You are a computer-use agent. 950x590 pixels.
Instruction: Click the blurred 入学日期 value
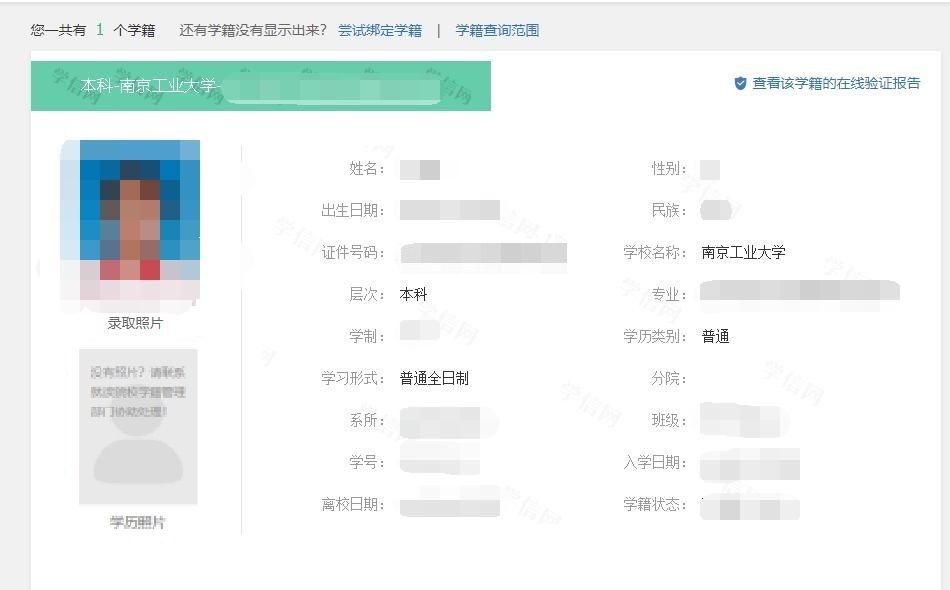(x=749, y=464)
